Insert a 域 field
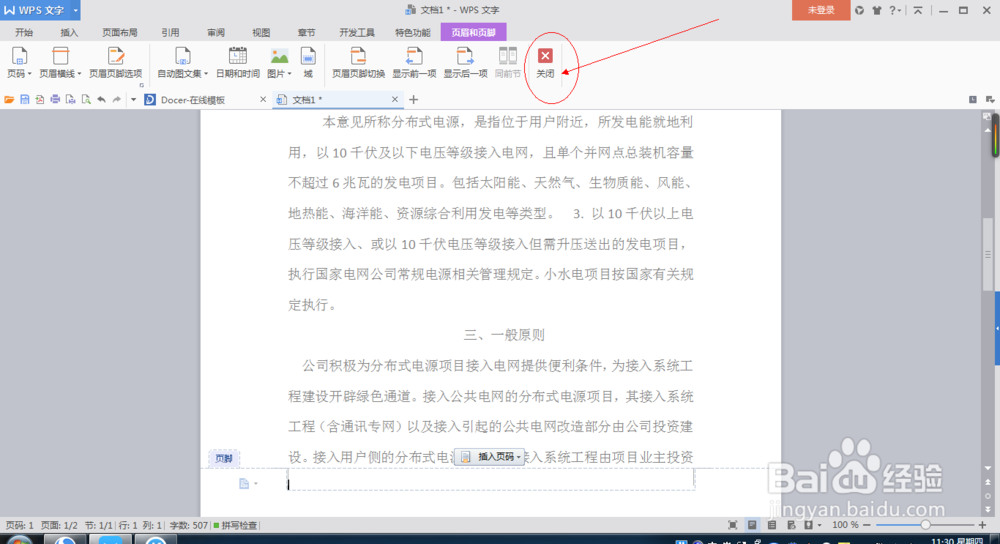The height and width of the screenshot is (544, 1000). (x=308, y=62)
